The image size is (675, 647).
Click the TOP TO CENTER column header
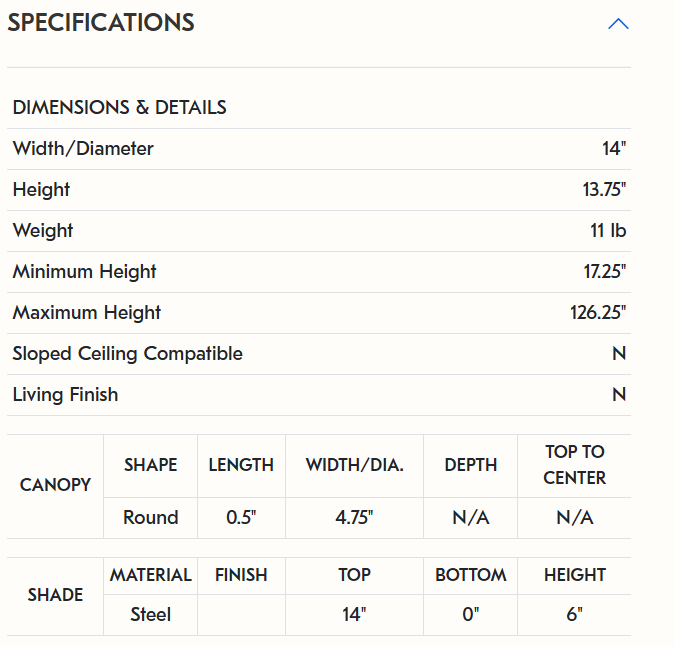[x=574, y=465]
